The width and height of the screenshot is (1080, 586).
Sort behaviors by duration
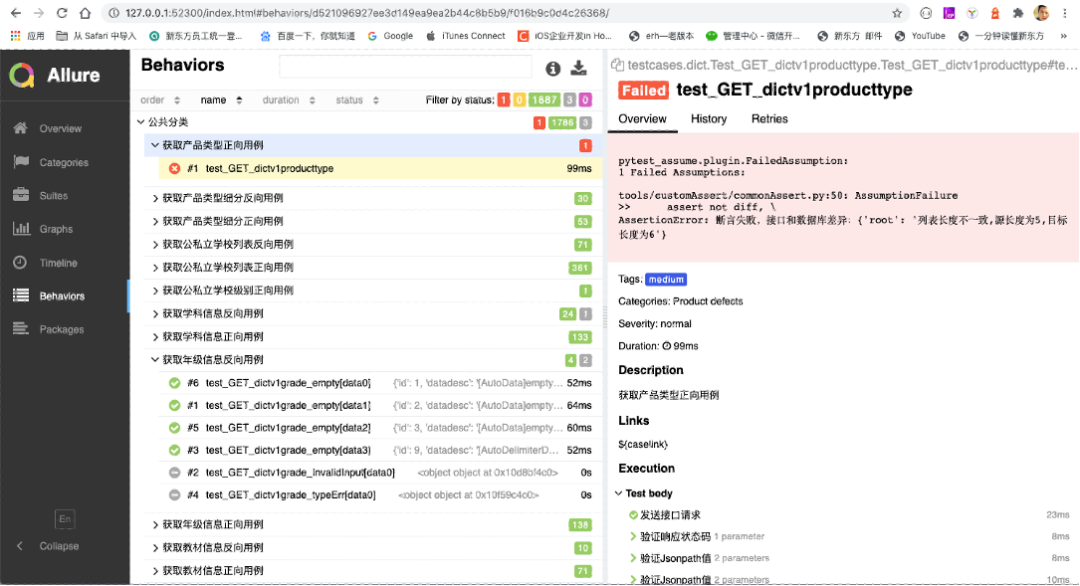(x=289, y=100)
